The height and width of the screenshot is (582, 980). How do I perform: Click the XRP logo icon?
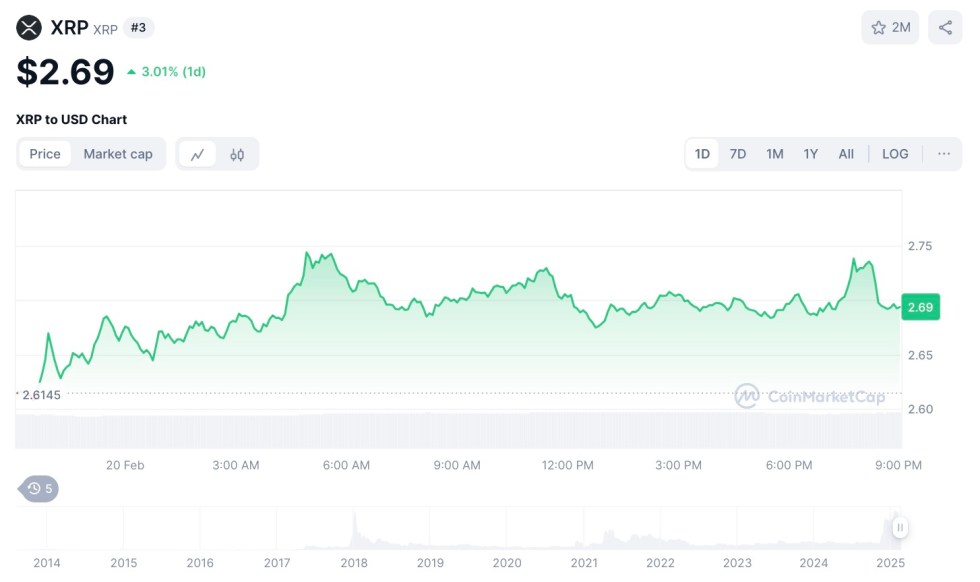coord(30,28)
